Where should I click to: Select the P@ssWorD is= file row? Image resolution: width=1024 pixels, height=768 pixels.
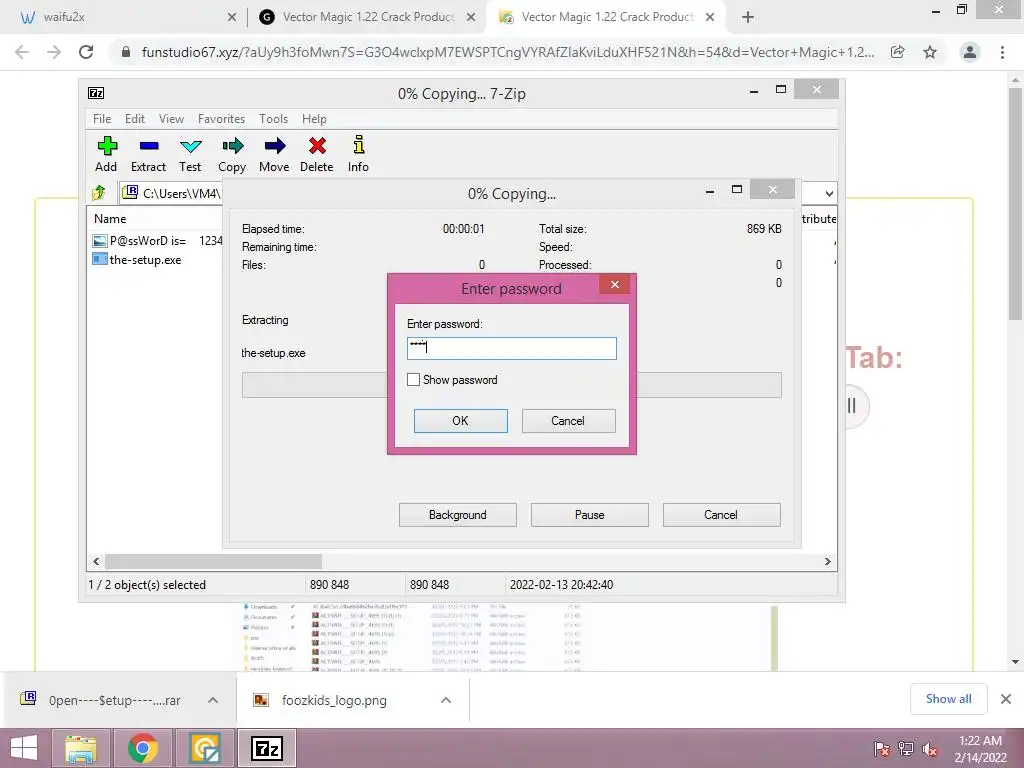click(157, 240)
